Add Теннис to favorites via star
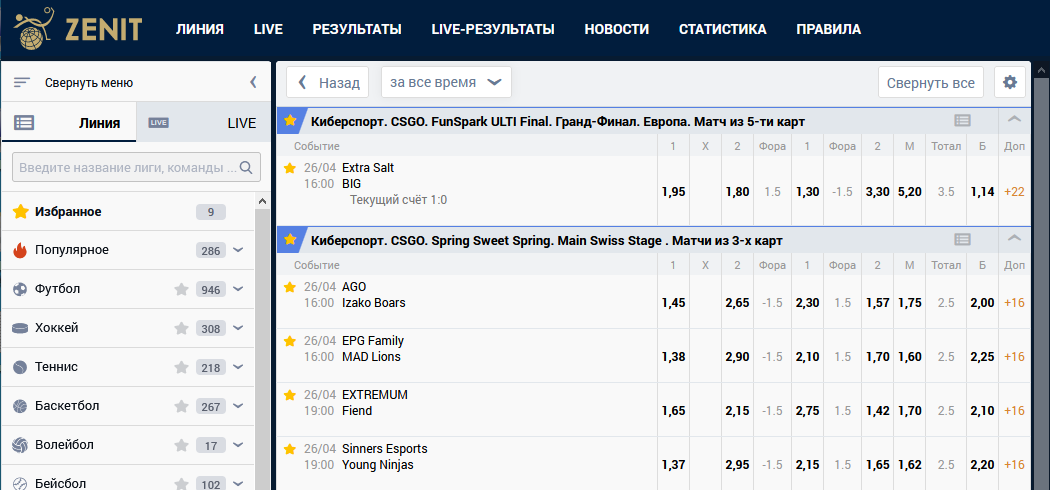Viewport: 1050px width, 490px height. coord(181,367)
